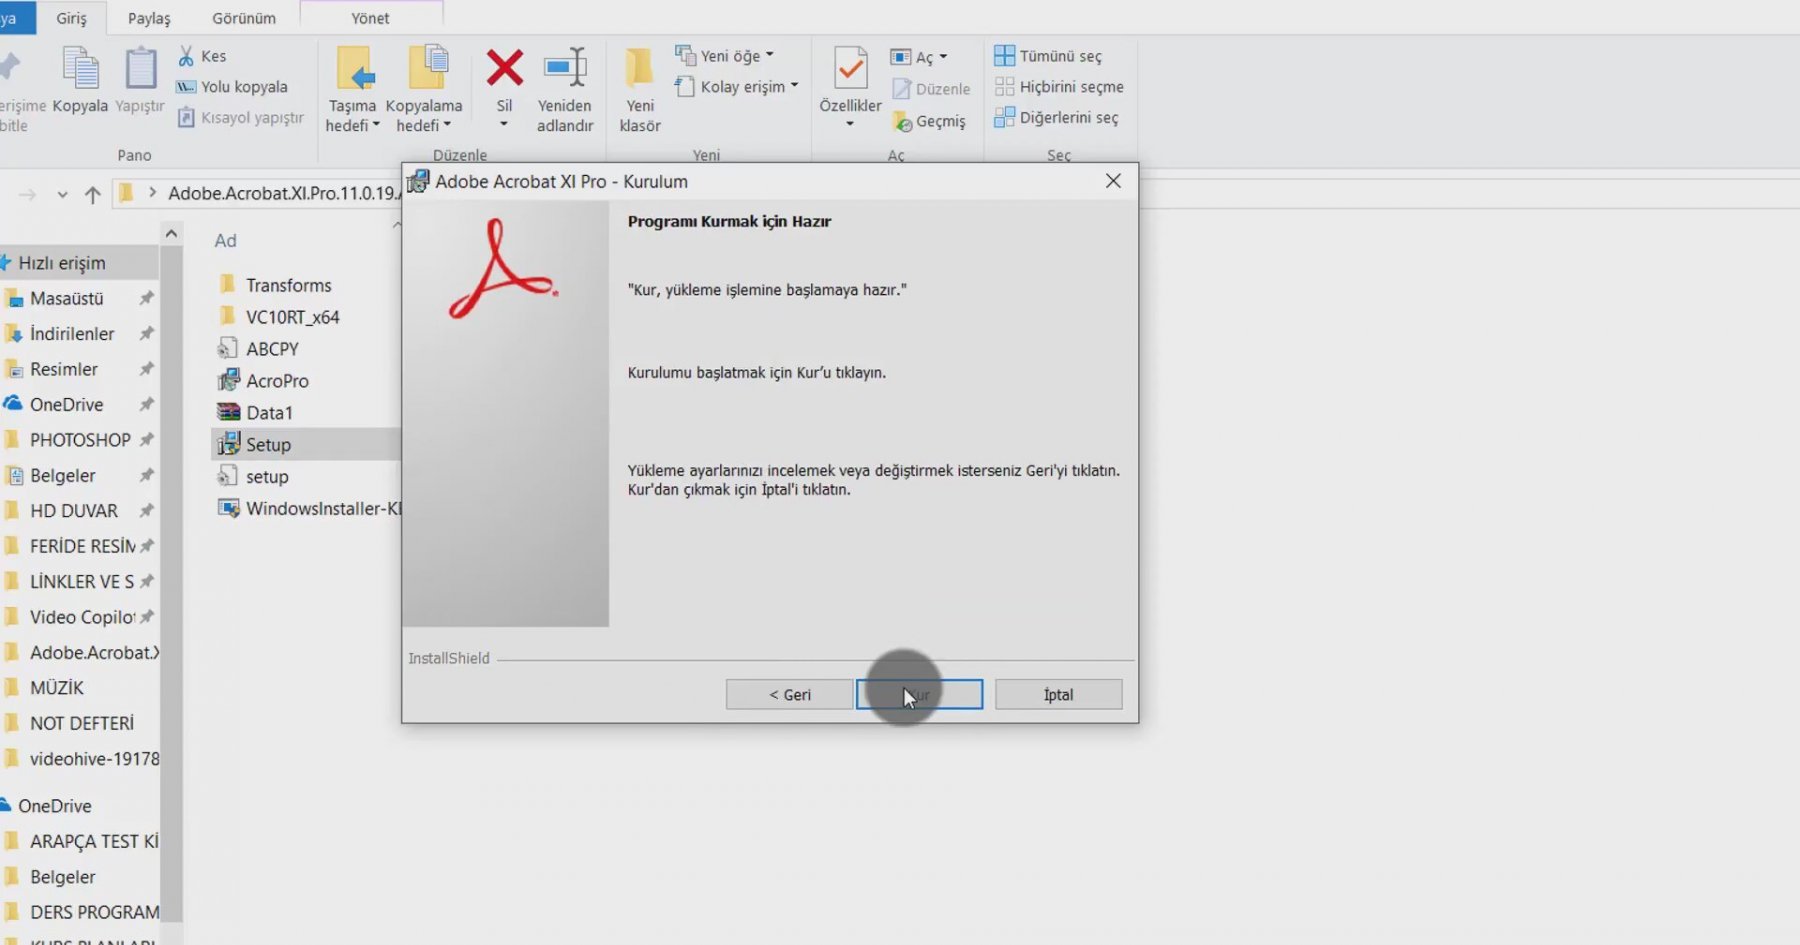Click the red Sil delete icon
The height and width of the screenshot is (945, 1800).
click(504, 68)
